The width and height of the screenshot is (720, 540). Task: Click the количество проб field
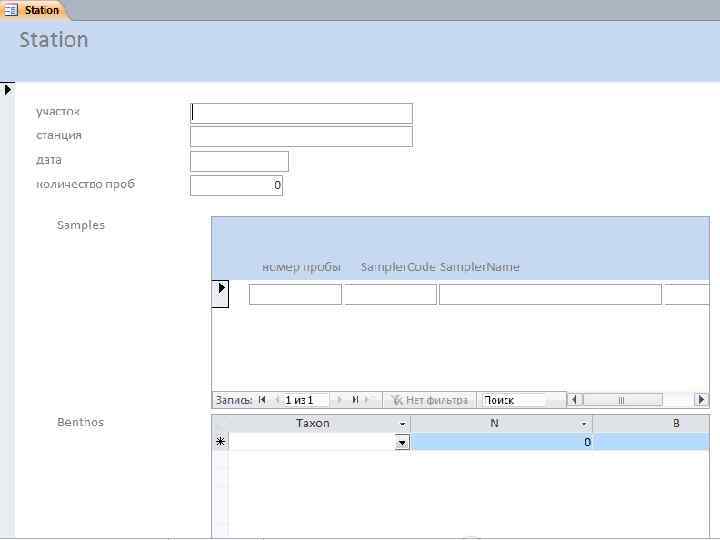point(236,185)
